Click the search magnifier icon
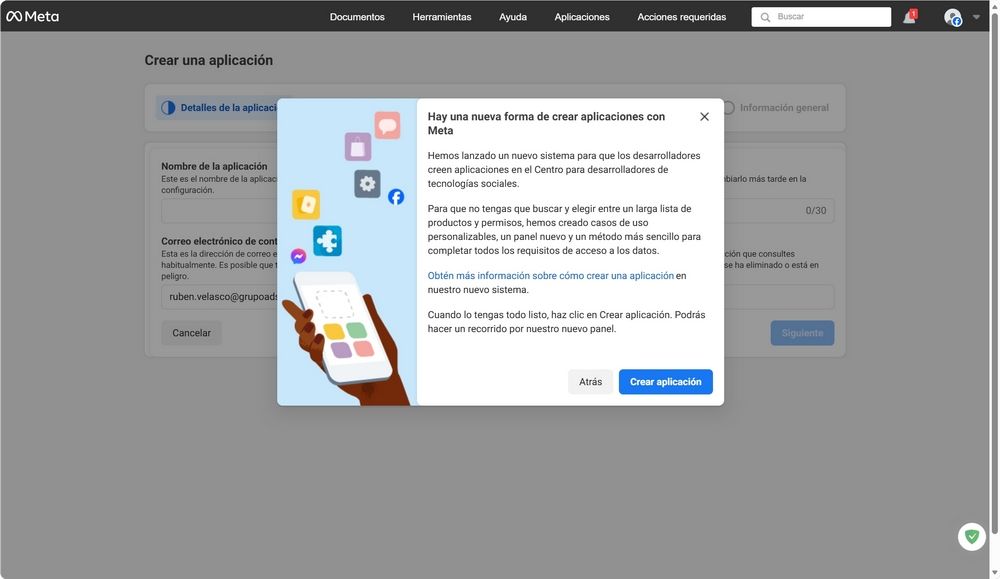The height and width of the screenshot is (579, 1000). (764, 16)
